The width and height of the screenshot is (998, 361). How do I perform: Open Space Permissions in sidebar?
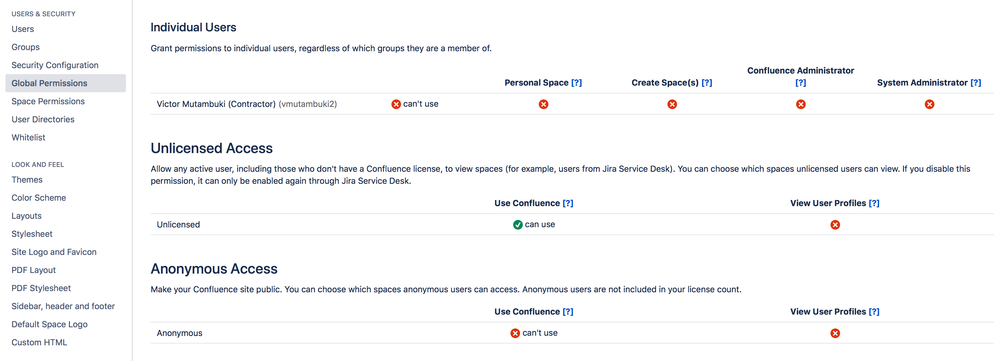(48, 101)
